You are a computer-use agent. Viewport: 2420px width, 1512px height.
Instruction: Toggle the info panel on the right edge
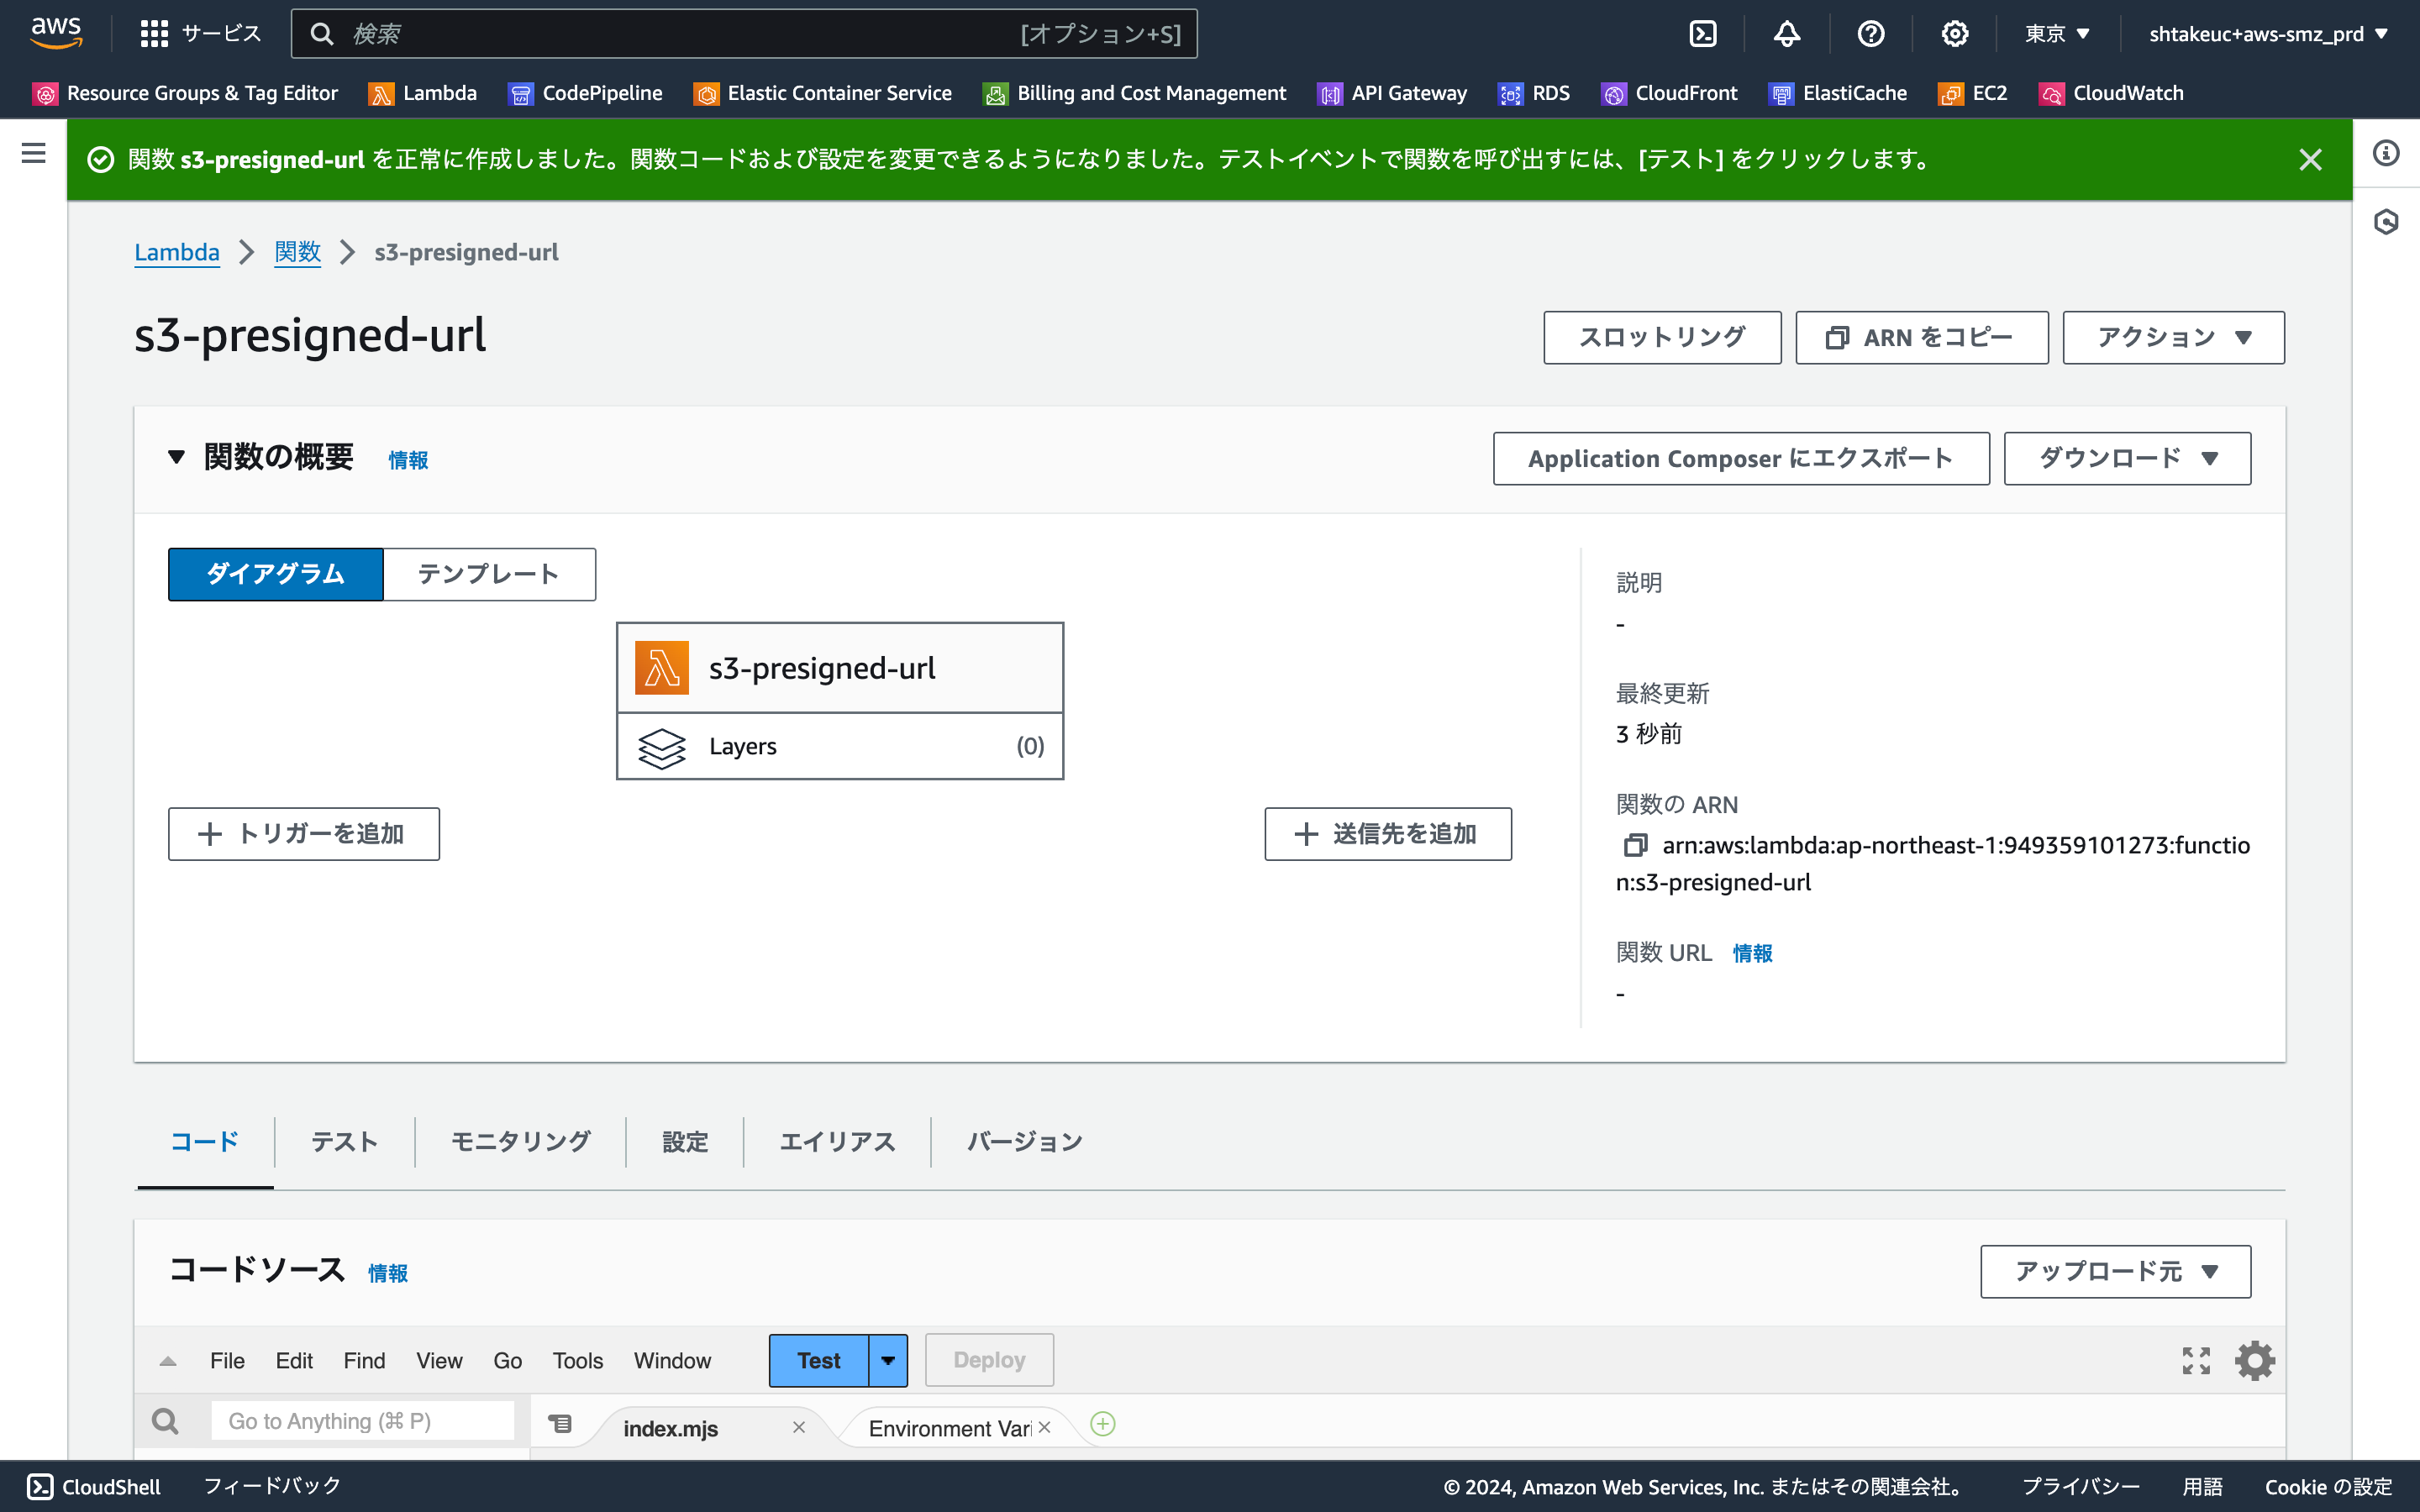2388,153
